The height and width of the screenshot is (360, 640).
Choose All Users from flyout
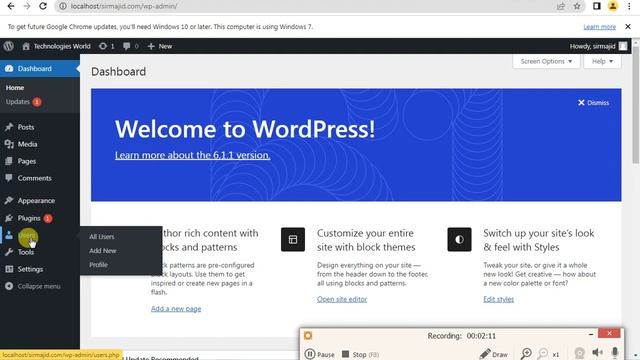[x=102, y=237]
